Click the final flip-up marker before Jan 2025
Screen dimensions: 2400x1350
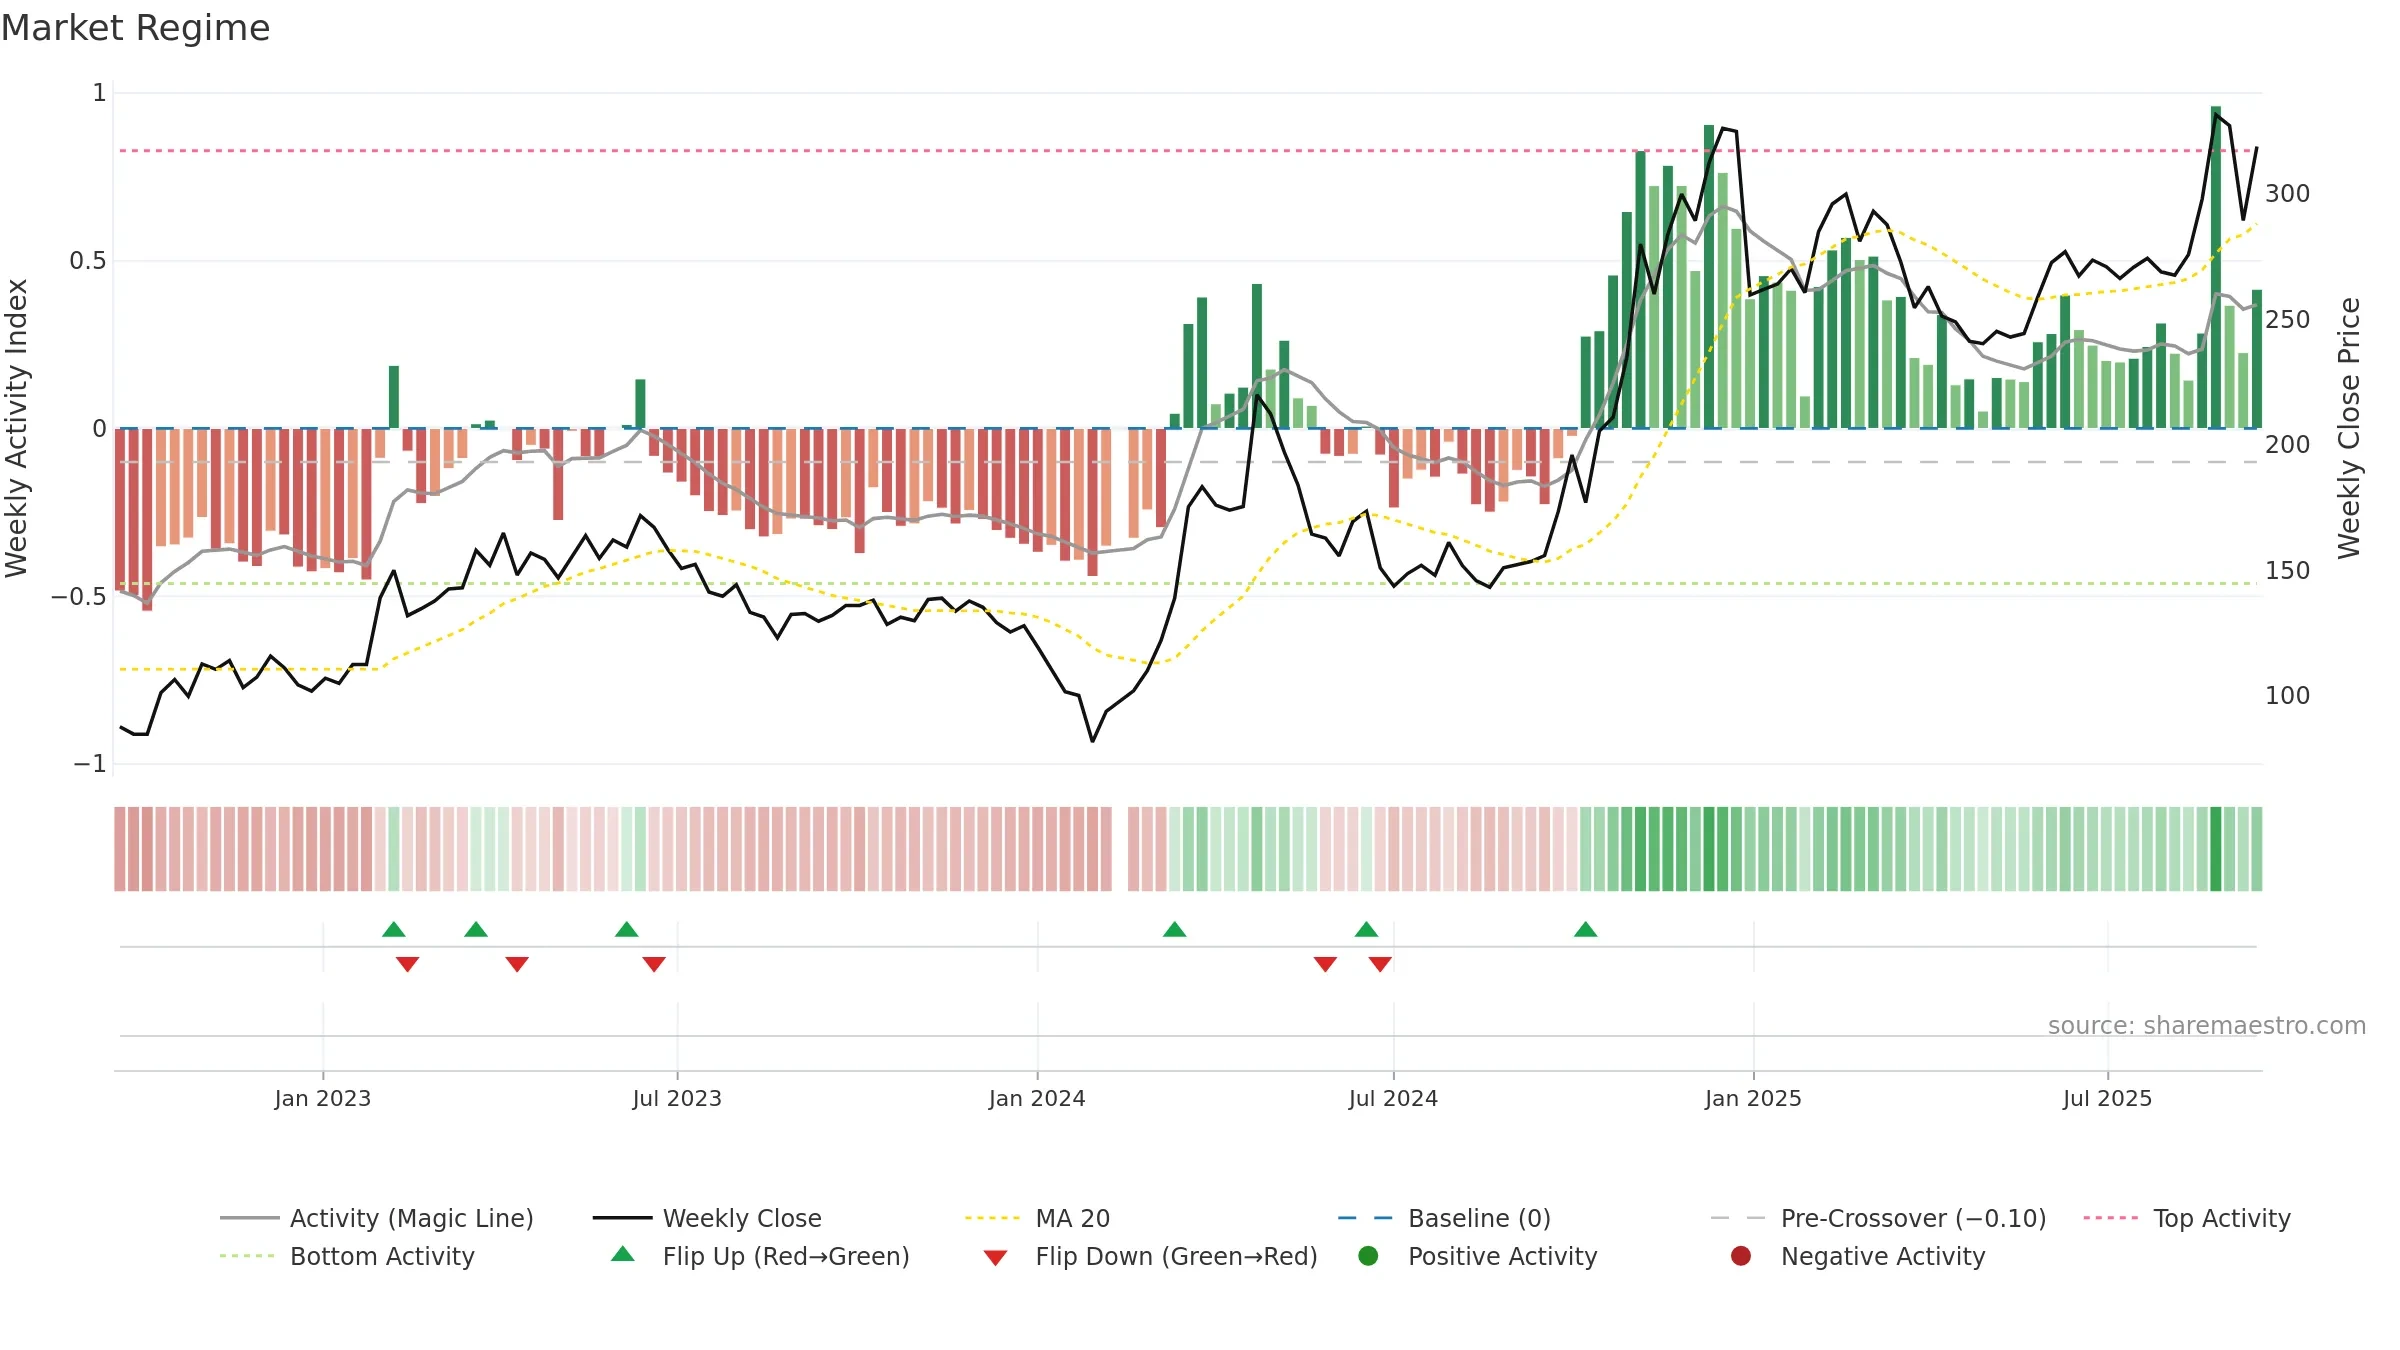click(x=1585, y=930)
